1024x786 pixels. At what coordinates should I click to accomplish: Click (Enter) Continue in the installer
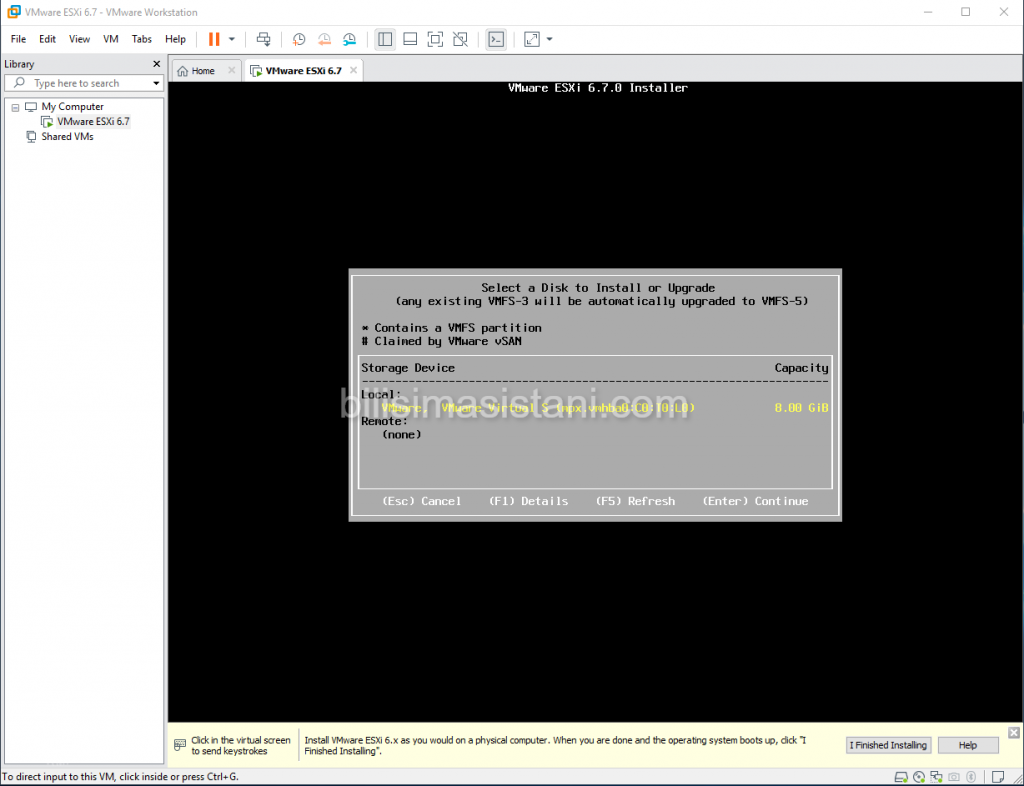[755, 501]
